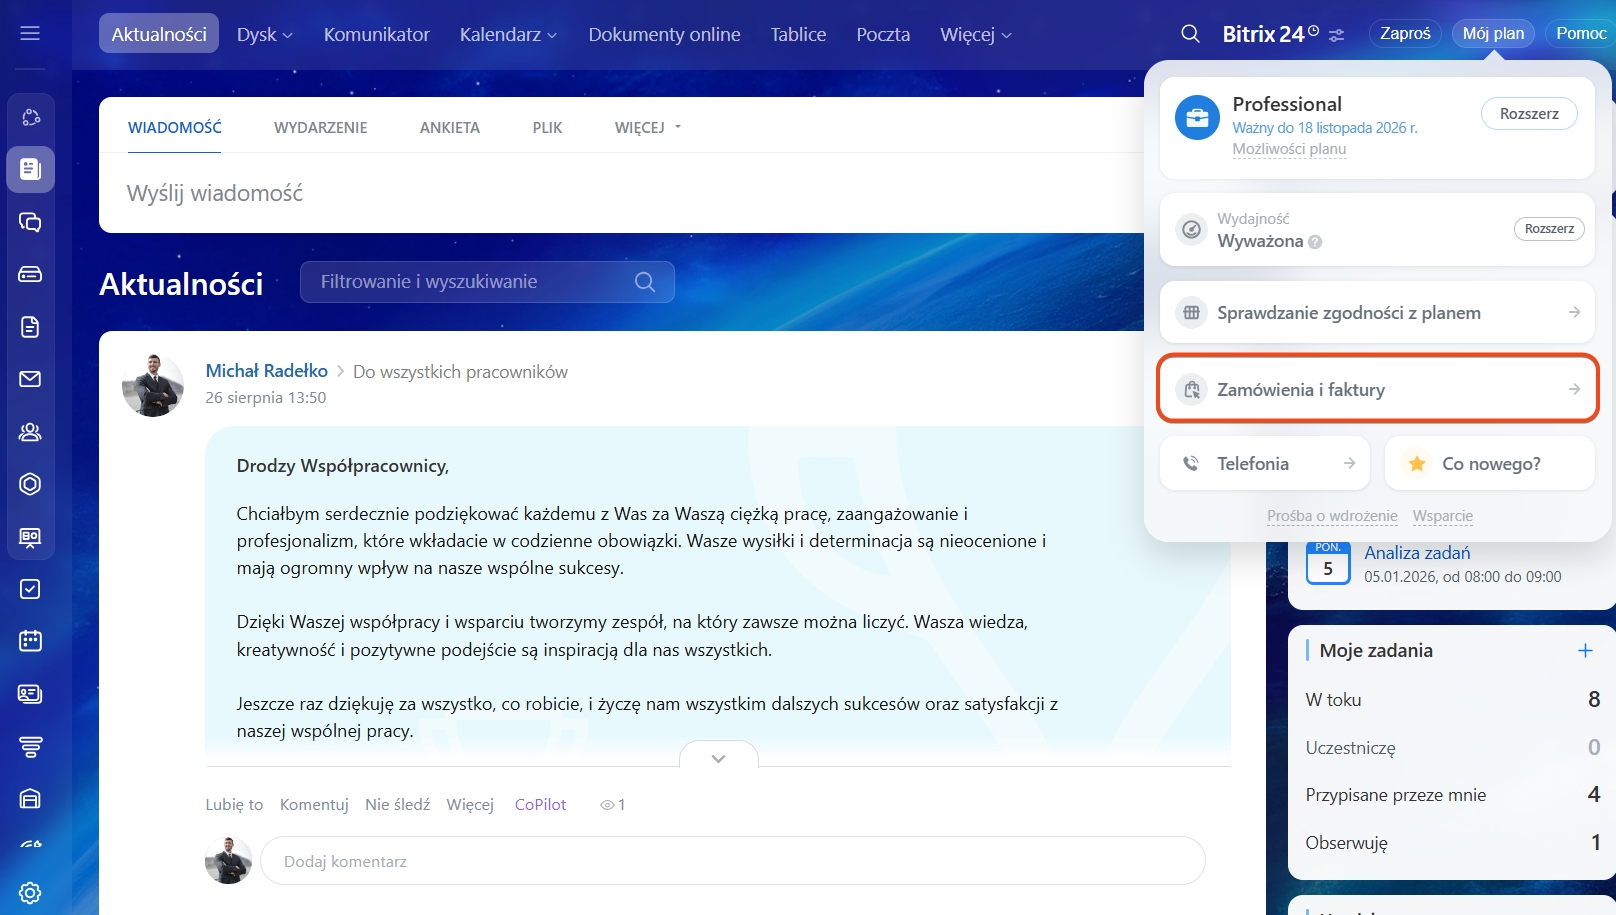Open the settings gear in the sidebar
Image resolution: width=1616 pixels, height=915 pixels.
click(x=30, y=892)
